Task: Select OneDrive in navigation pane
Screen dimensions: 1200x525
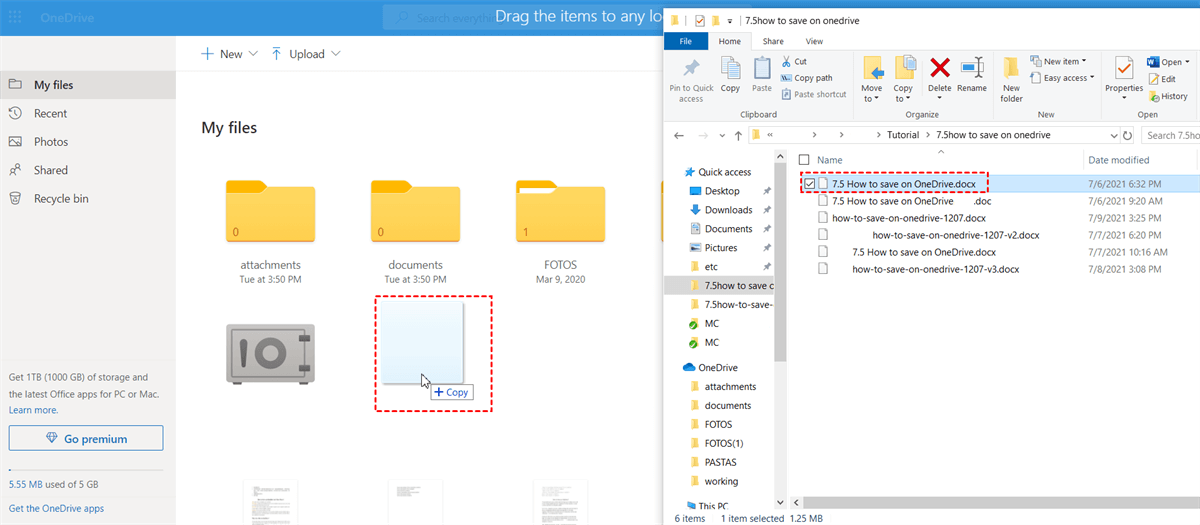Action: (710, 367)
